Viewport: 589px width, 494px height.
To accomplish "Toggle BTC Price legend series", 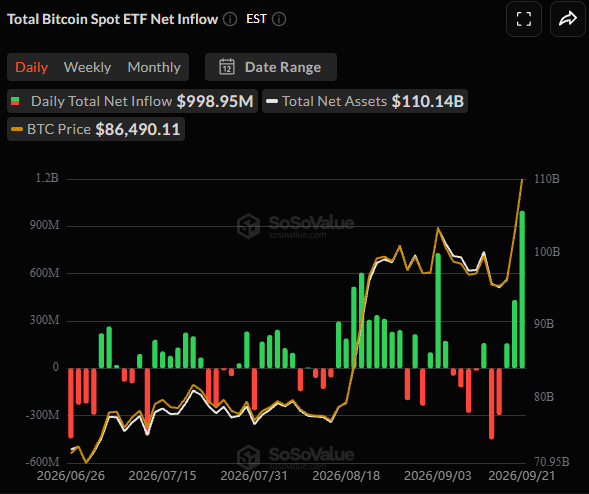I will click(x=96, y=129).
